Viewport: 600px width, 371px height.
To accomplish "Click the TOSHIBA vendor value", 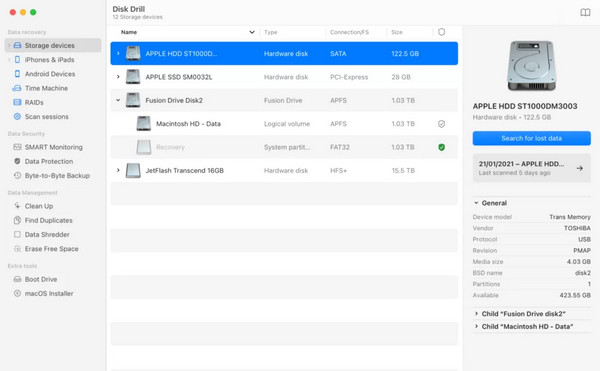I will tap(577, 228).
